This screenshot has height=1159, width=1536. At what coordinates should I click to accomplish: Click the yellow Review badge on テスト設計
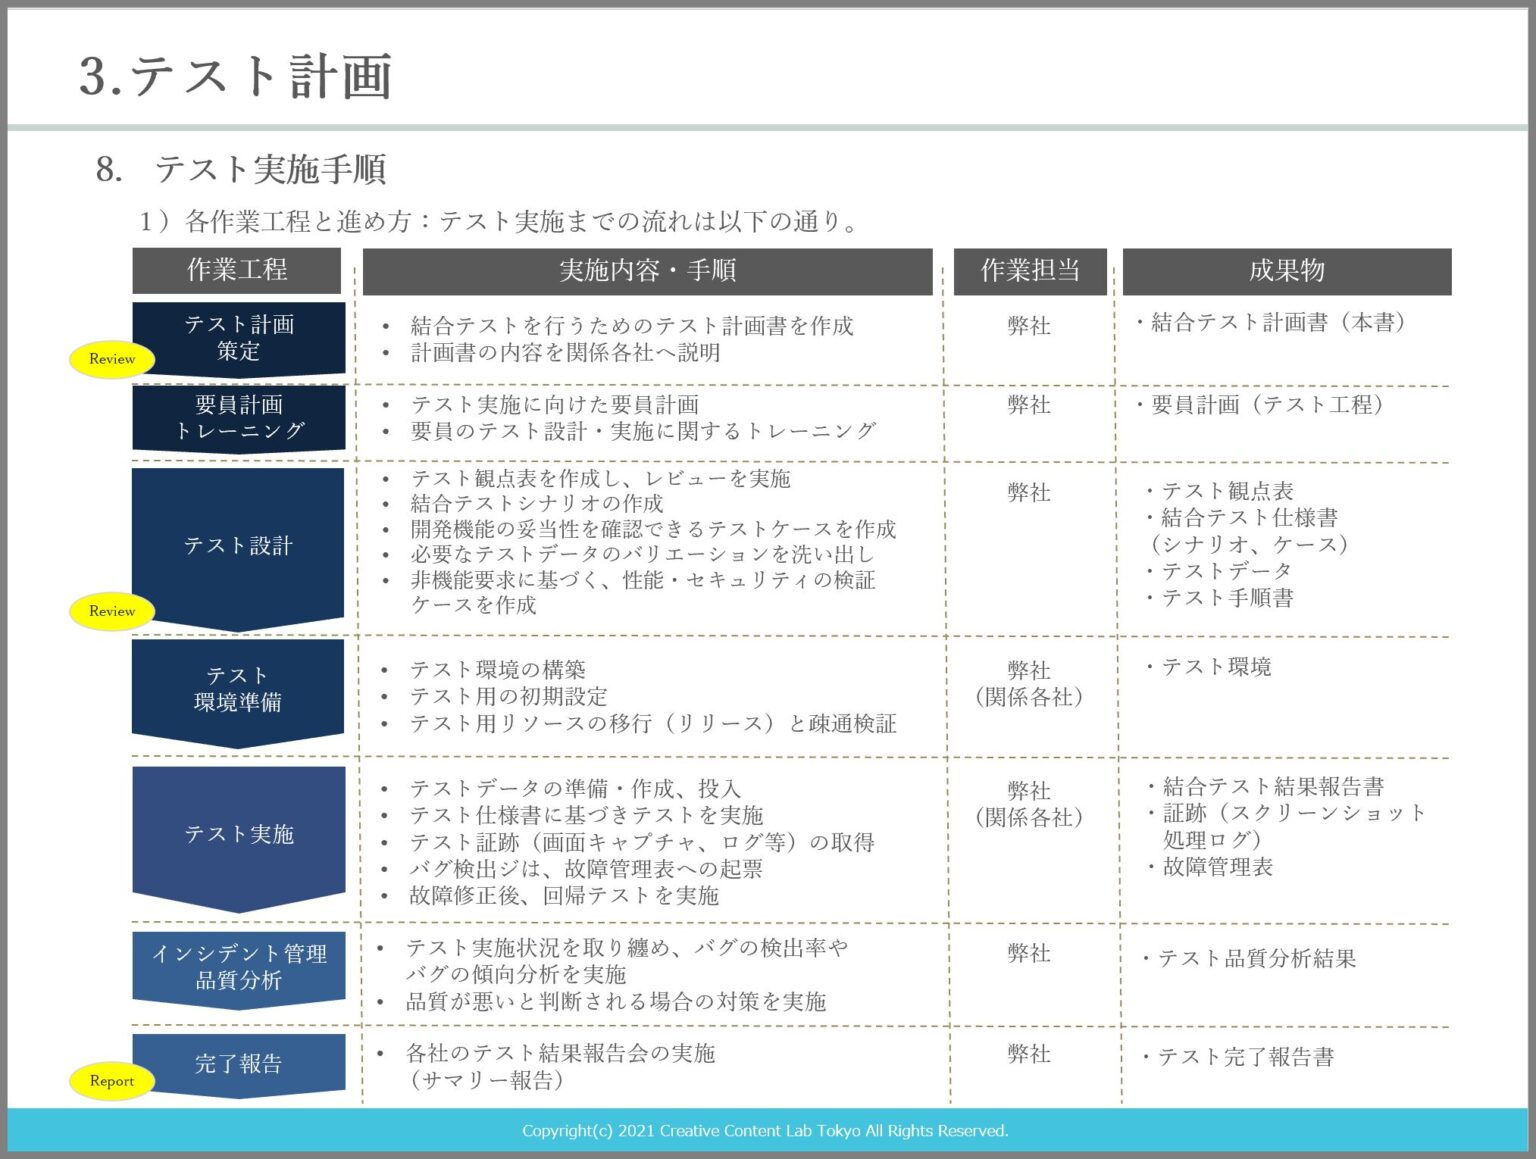pos(112,611)
